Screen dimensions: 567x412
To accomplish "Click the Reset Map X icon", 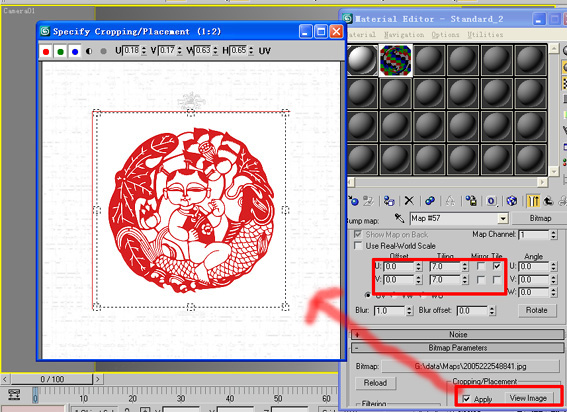I will pyautogui.click(x=409, y=200).
